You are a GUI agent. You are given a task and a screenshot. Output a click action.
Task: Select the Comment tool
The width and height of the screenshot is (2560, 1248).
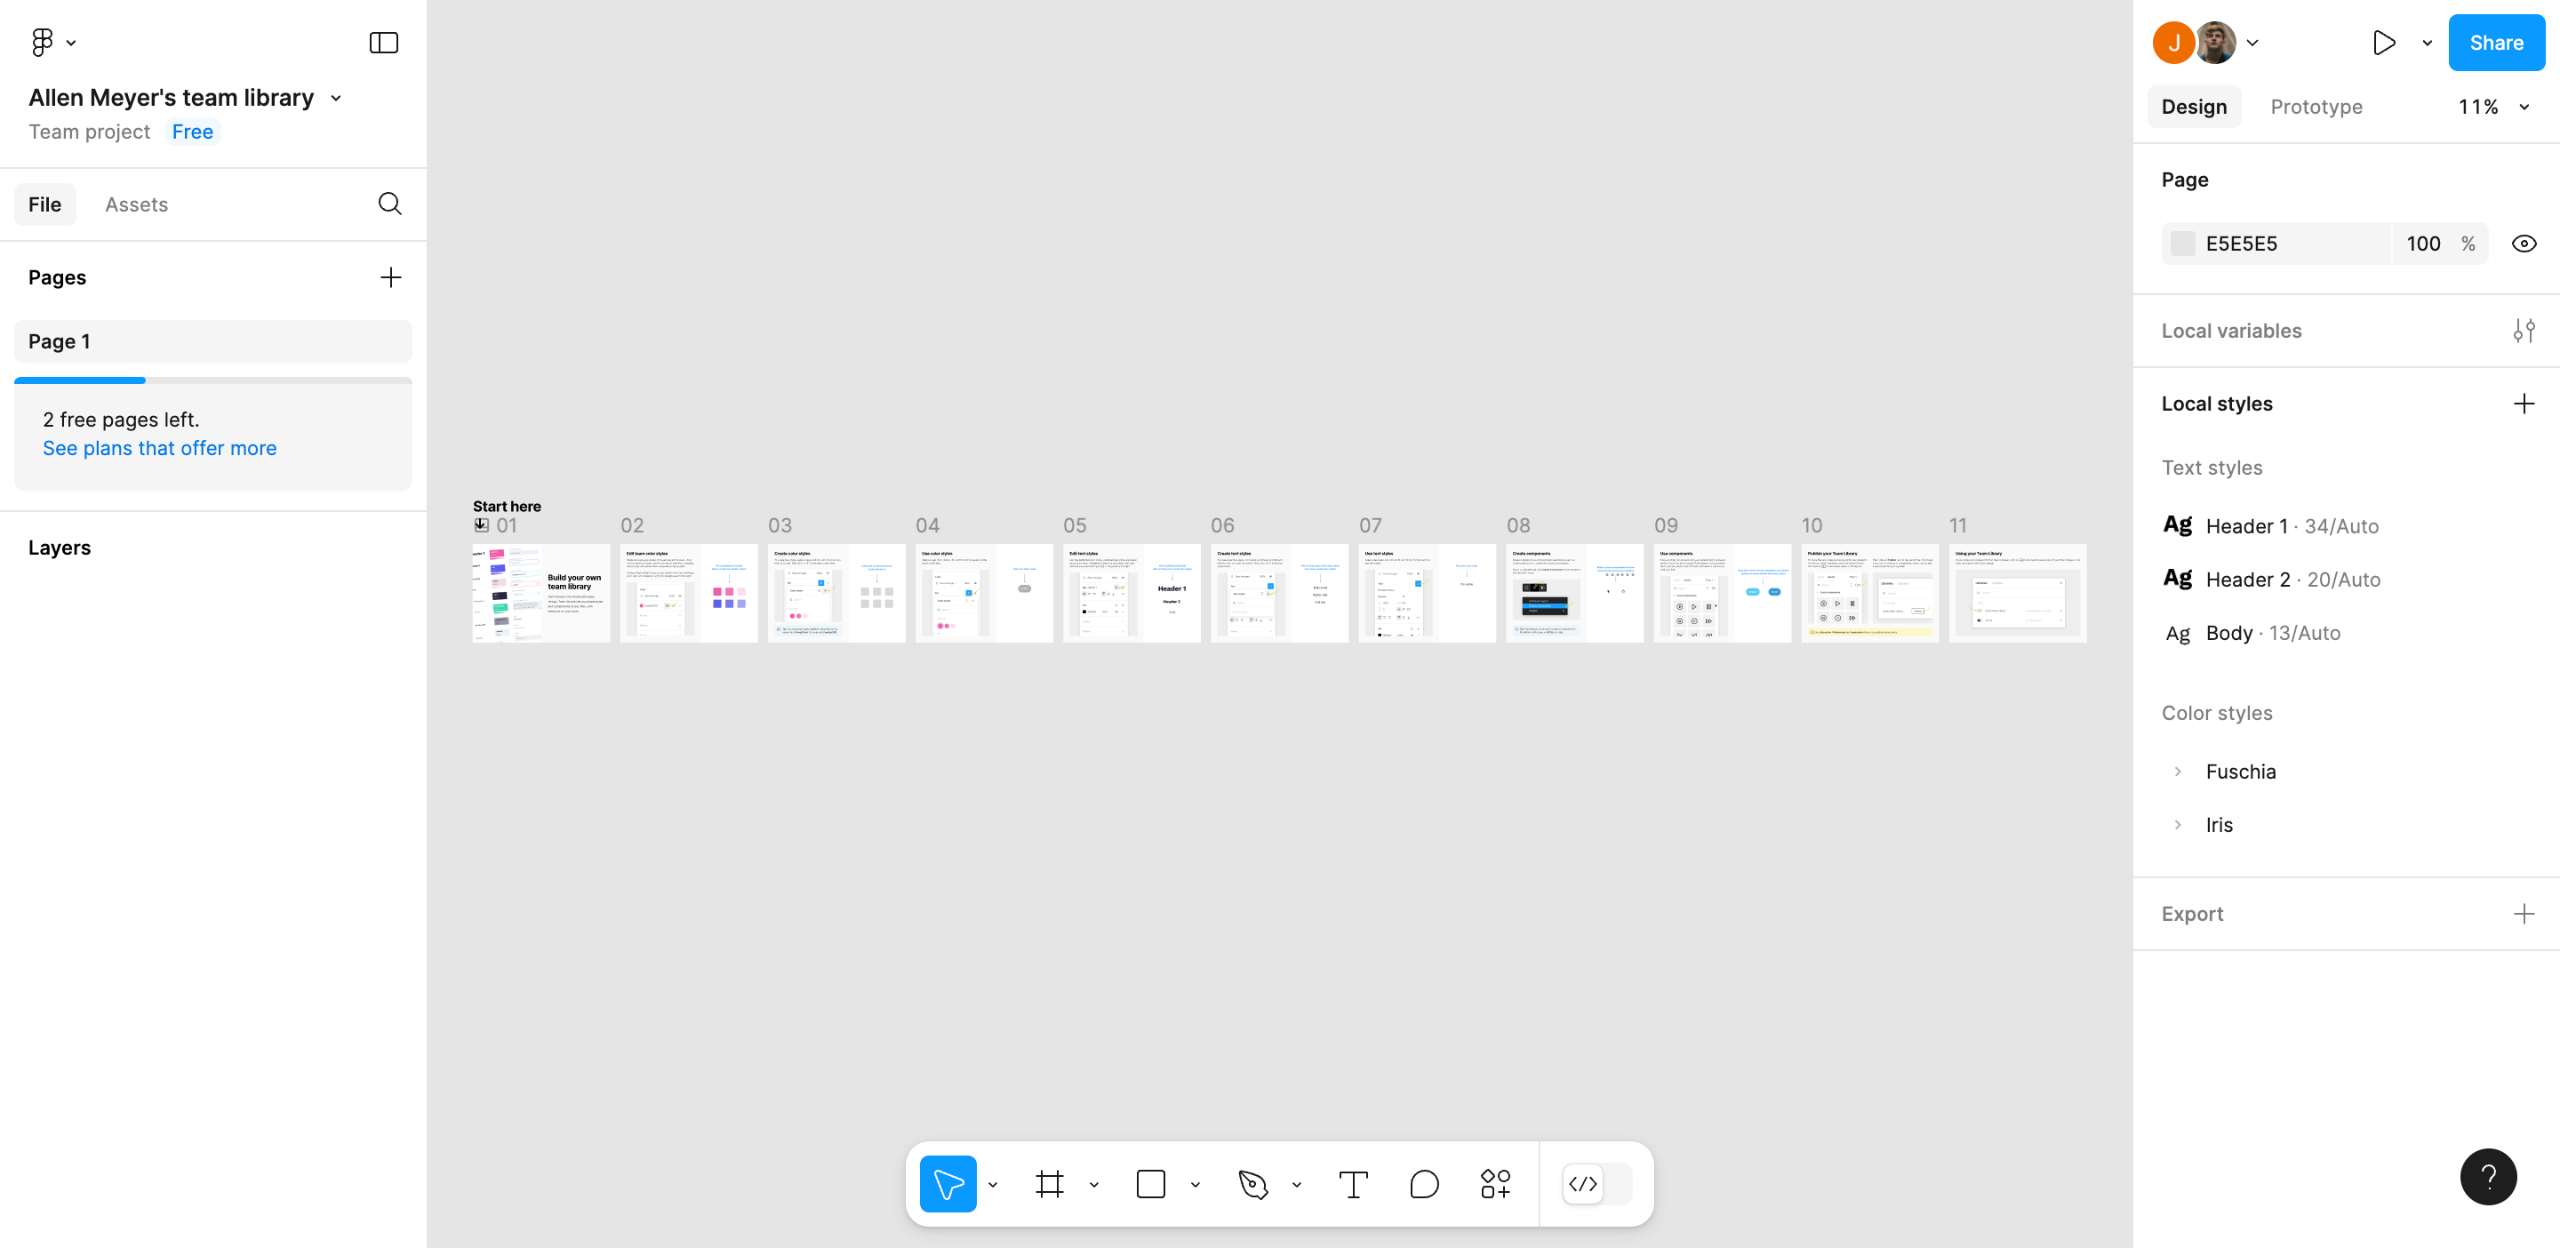tap(1424, 1184)
